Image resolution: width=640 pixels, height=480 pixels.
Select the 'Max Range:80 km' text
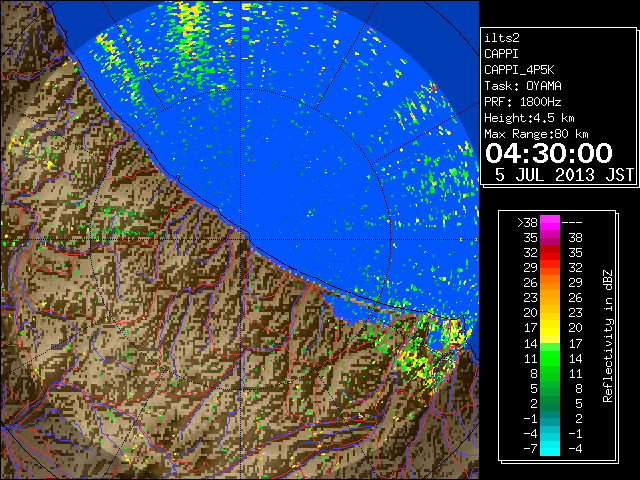click(536, 134)
